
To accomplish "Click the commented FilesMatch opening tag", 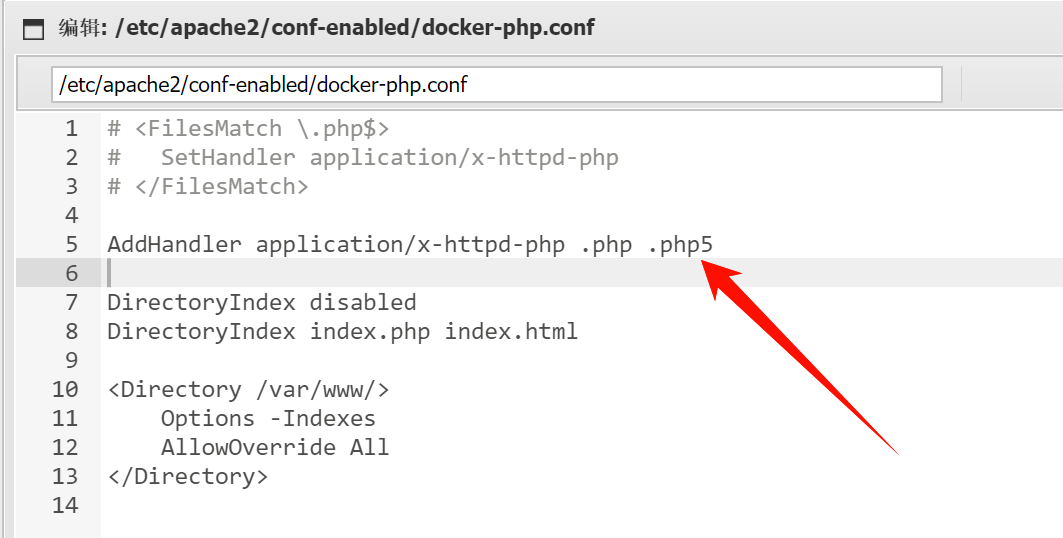I will coord(248,129).
